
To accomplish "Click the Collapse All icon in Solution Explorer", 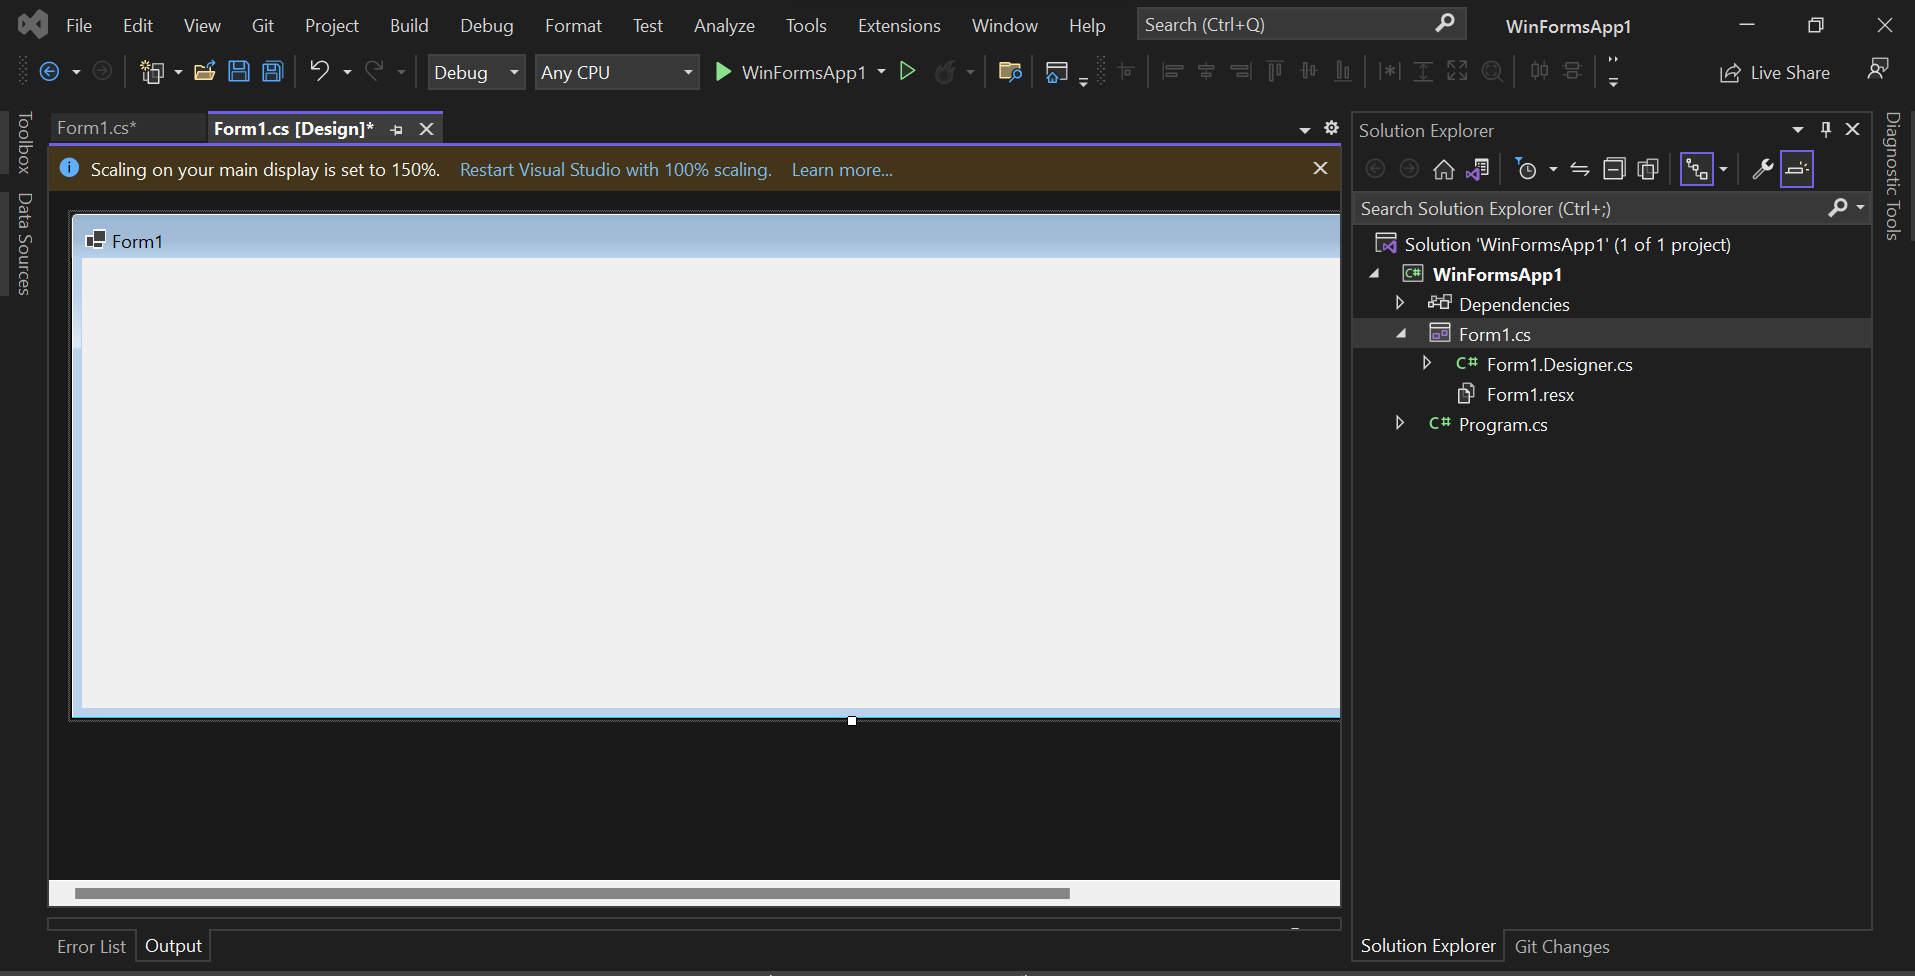I will (x=1614, y=169).
